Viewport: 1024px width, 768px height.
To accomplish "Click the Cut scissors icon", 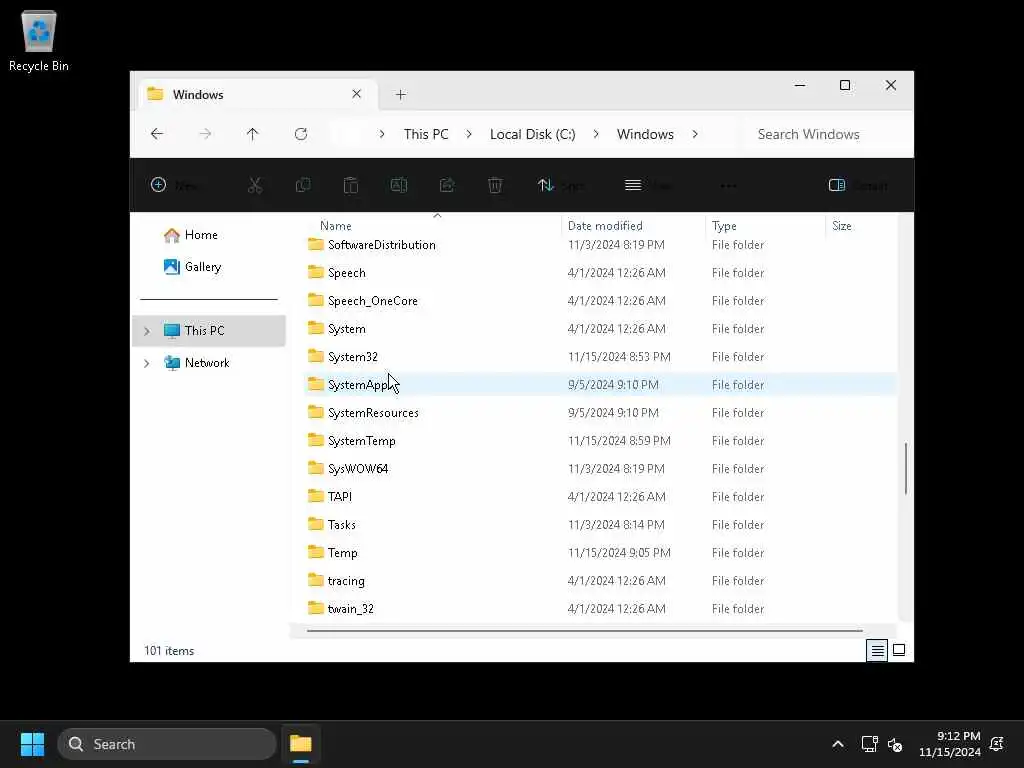I will point(255,185).
